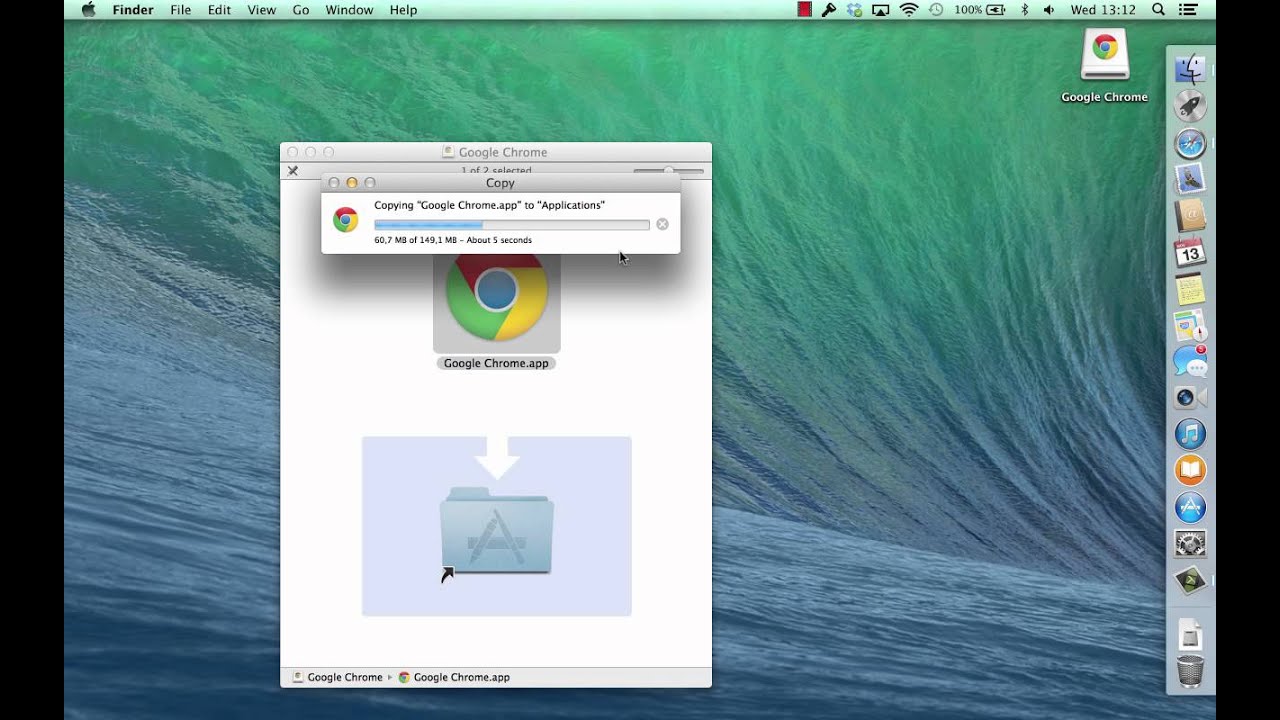Open the Apple menu
Image resolution: width=1280 pixels, height=720 pixels.
point(88,10)
